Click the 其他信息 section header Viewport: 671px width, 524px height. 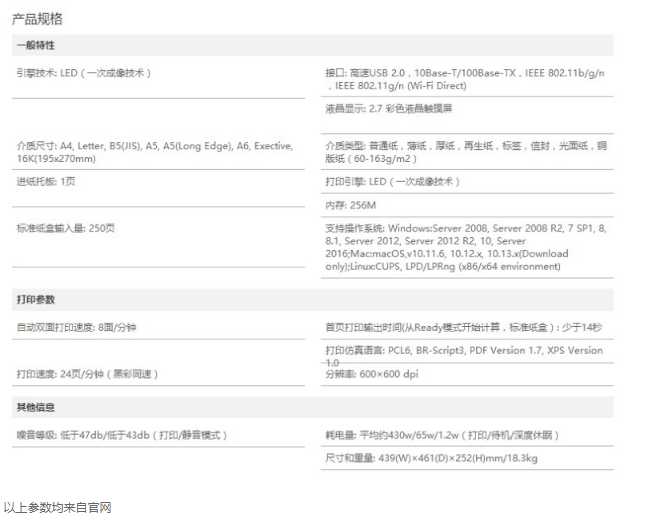[x=36, y=408]
